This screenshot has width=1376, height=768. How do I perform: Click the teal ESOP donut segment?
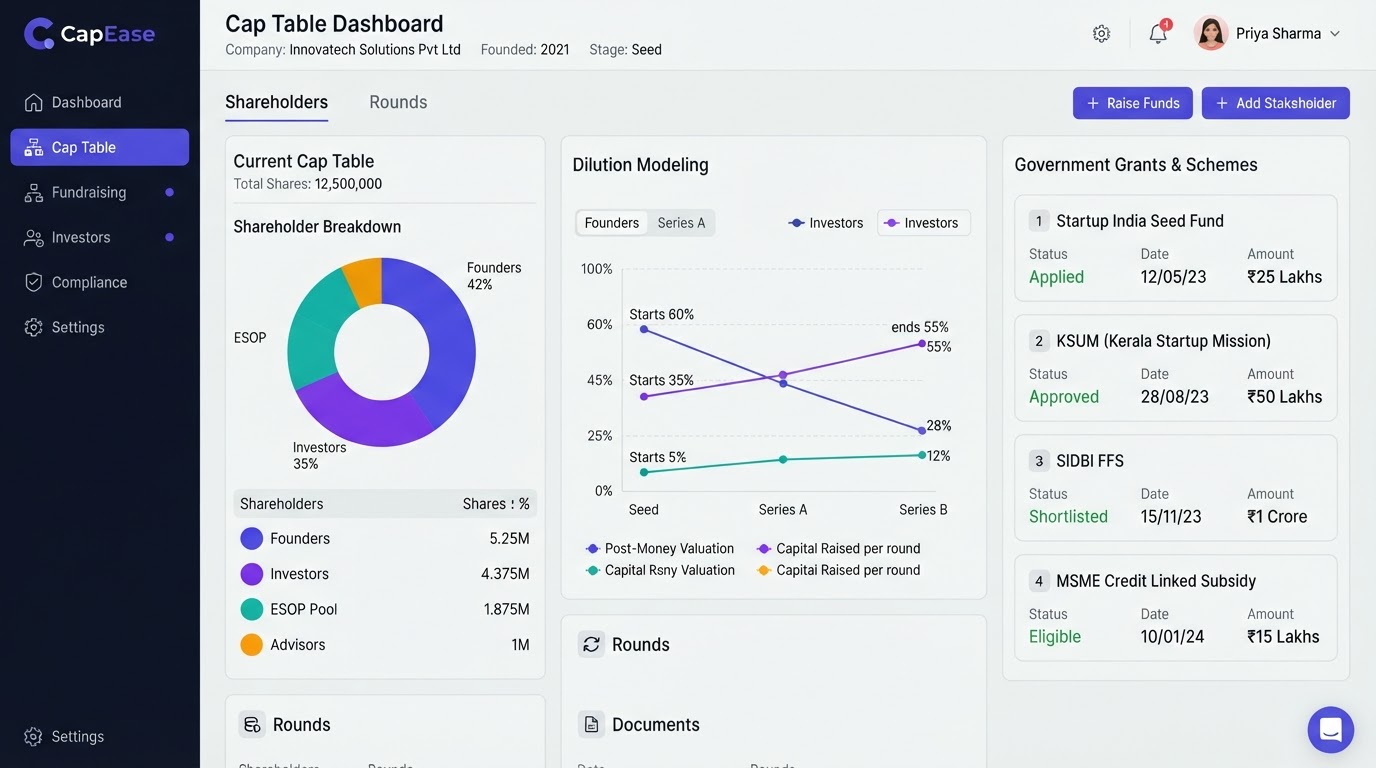(x=314, y=330)
